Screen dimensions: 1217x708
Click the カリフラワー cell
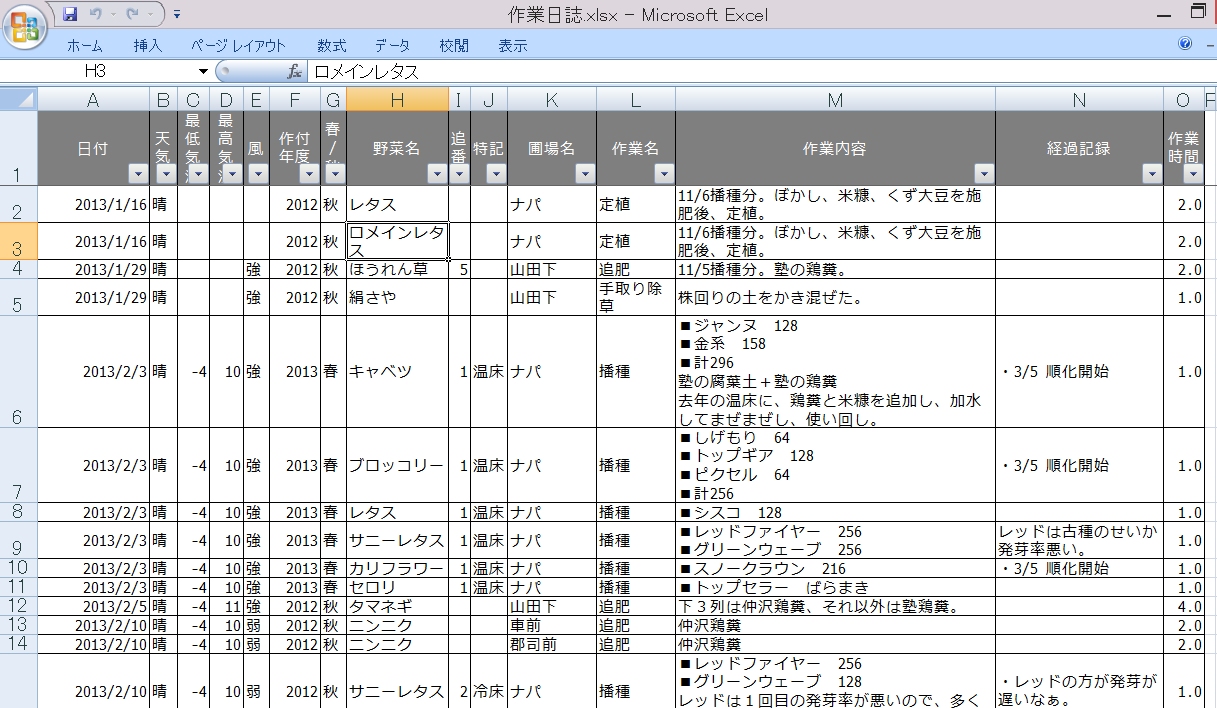pos(398,569)
